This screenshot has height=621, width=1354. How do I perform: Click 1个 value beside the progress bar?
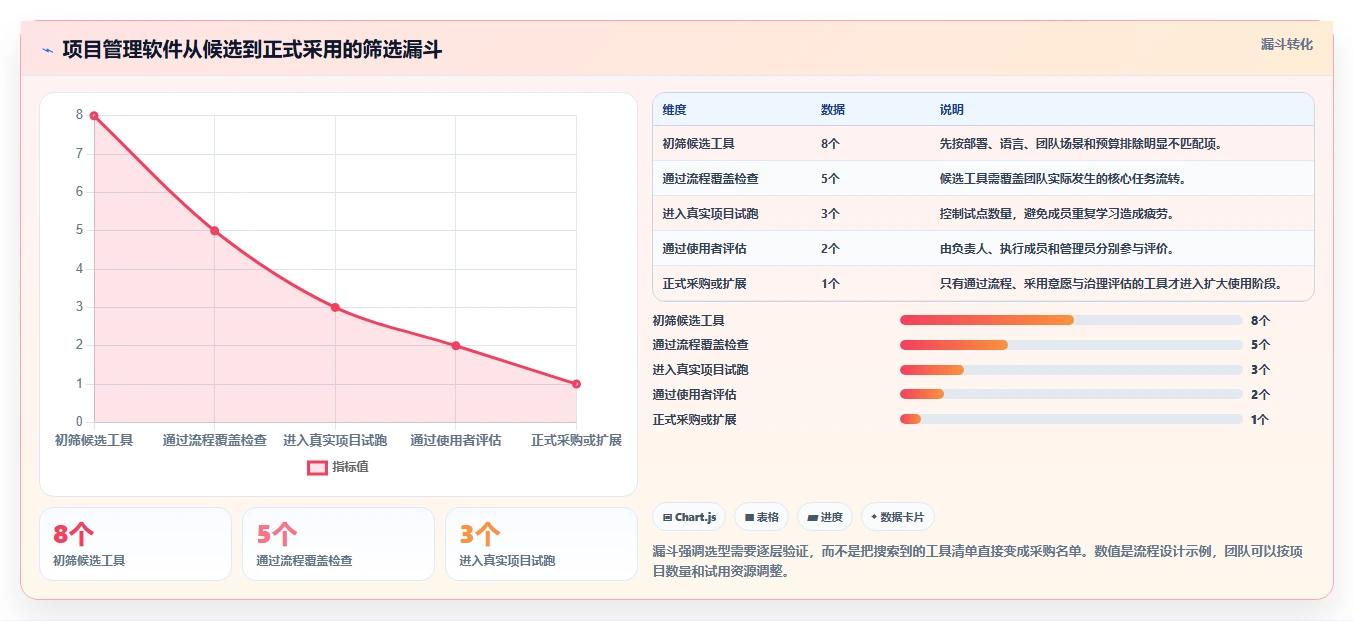1260,420
